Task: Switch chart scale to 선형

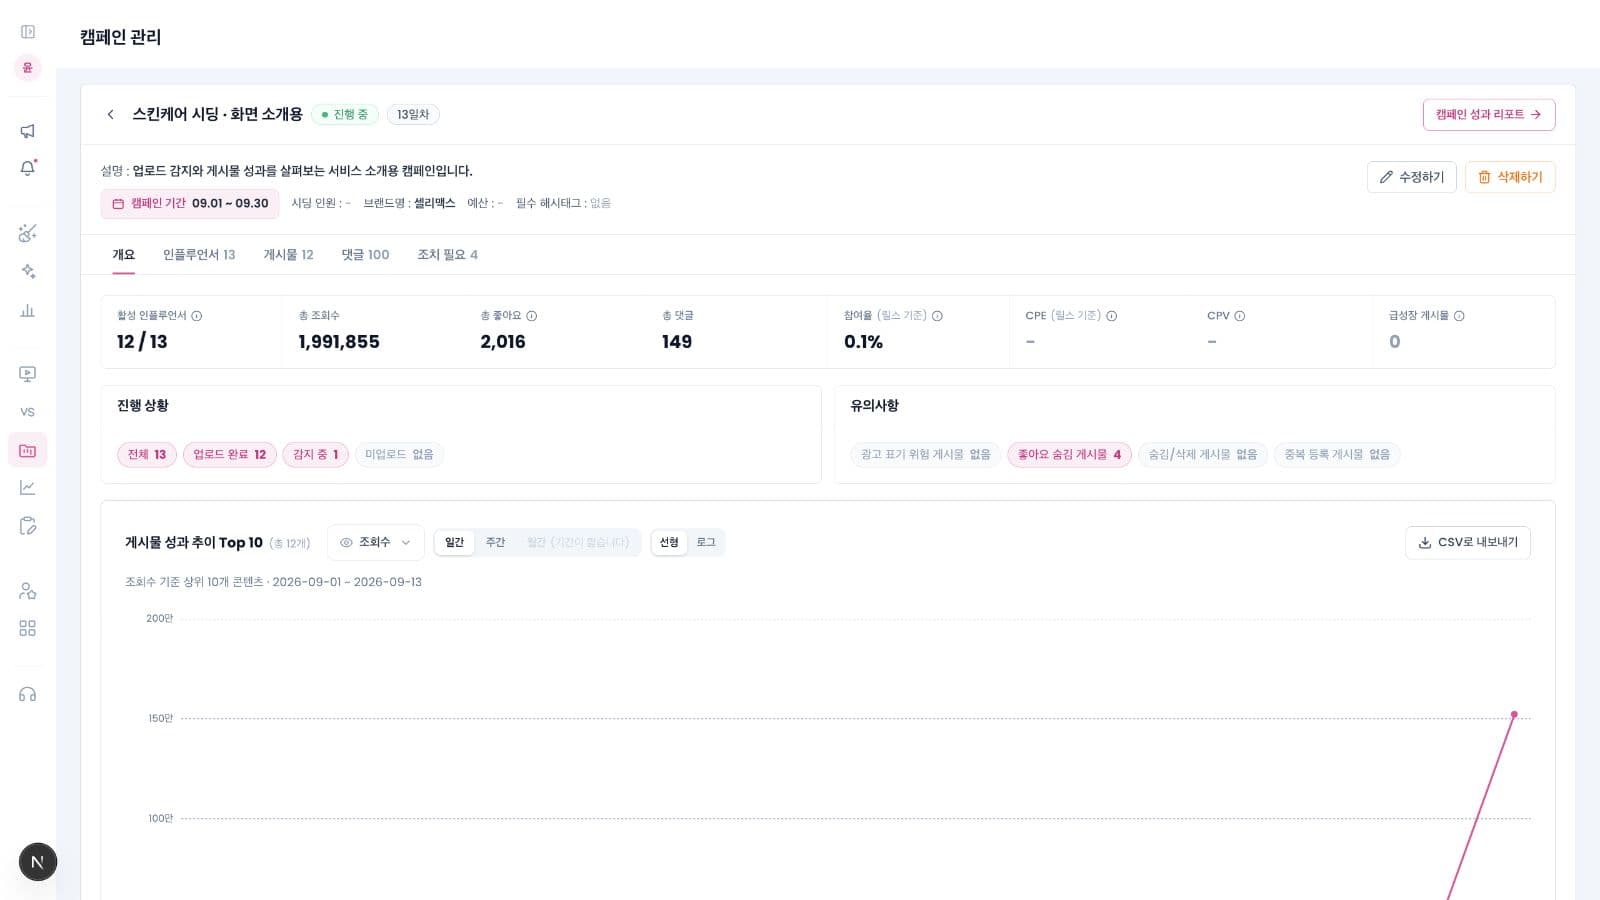Action: click(669, 542)
